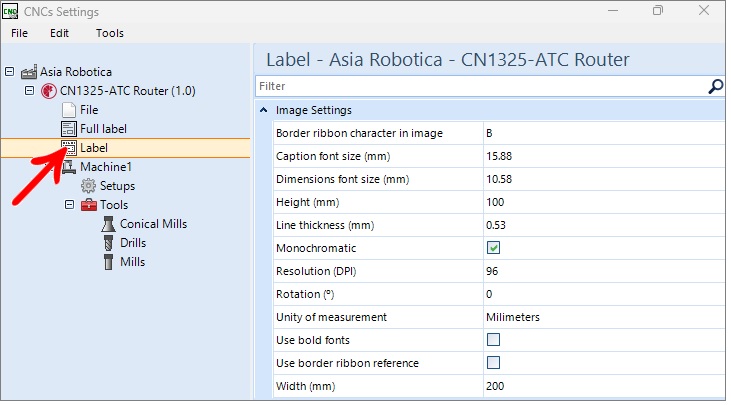Select Mills in the tree

click(x=132, y=262)
